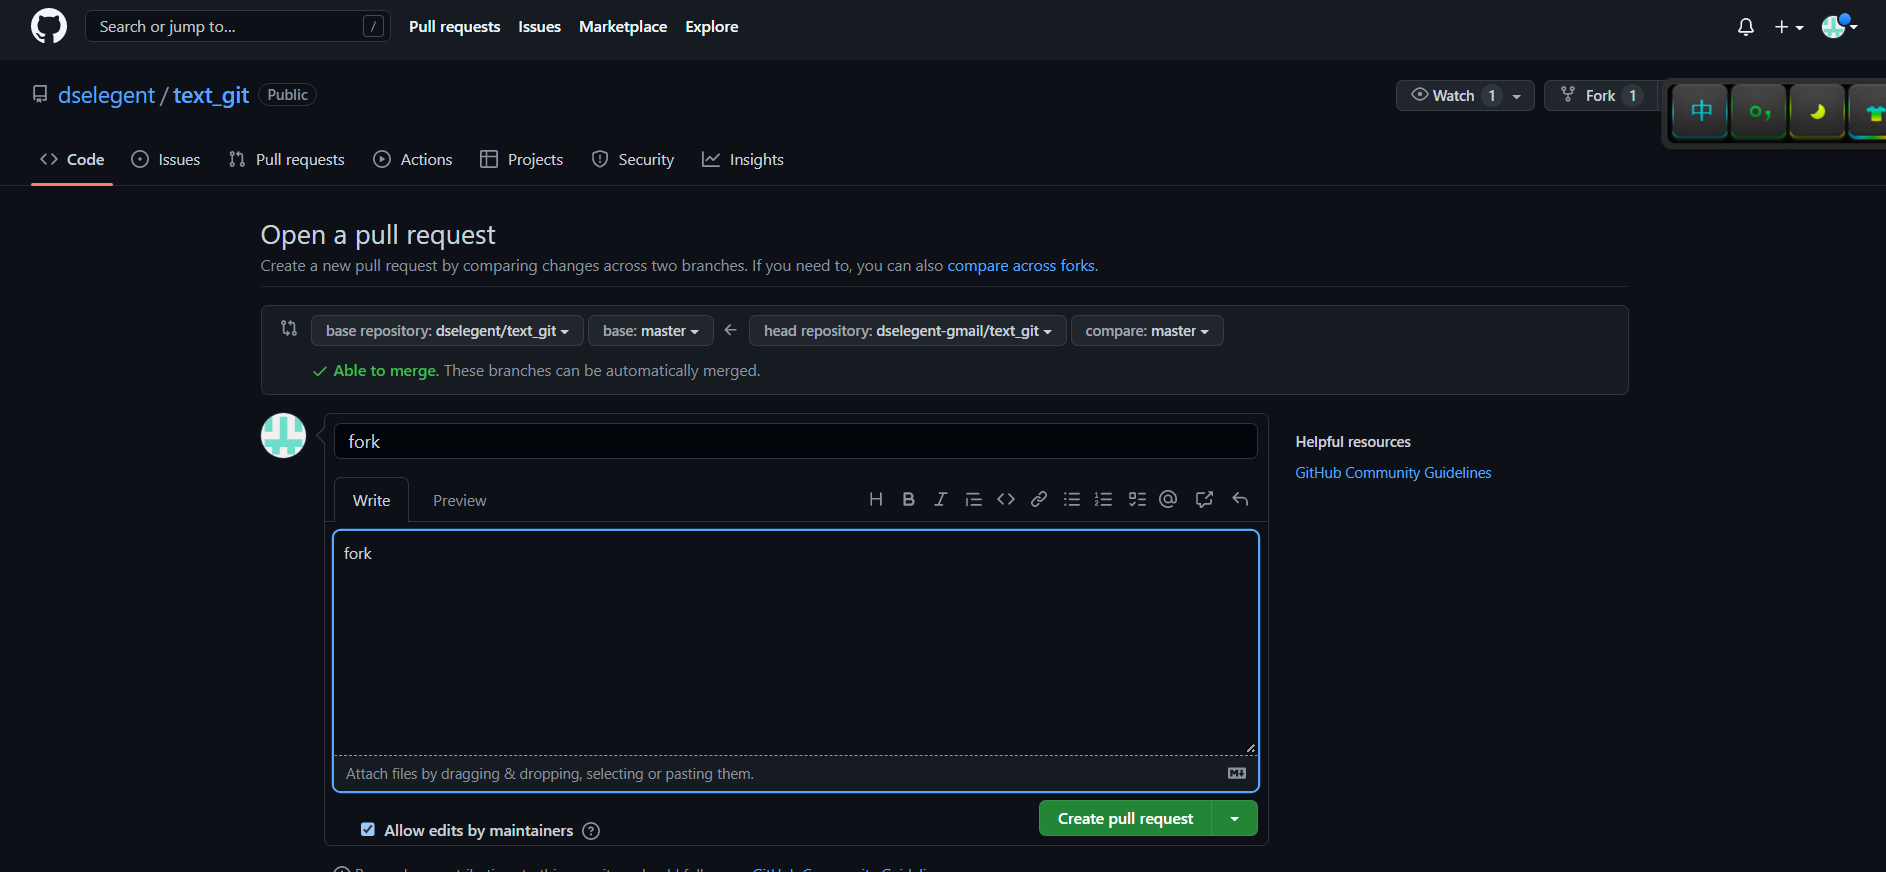
Task: Switch to Preview tab in editor
Action: click(x=460, y=500)
